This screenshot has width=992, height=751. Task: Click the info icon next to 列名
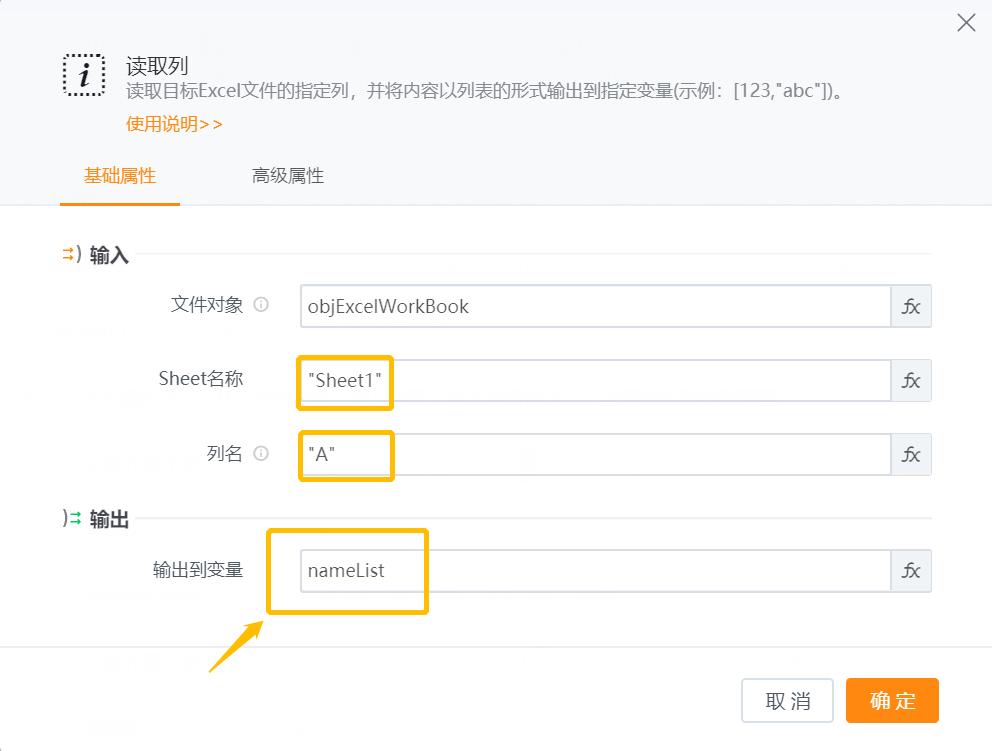coord(262,455)
